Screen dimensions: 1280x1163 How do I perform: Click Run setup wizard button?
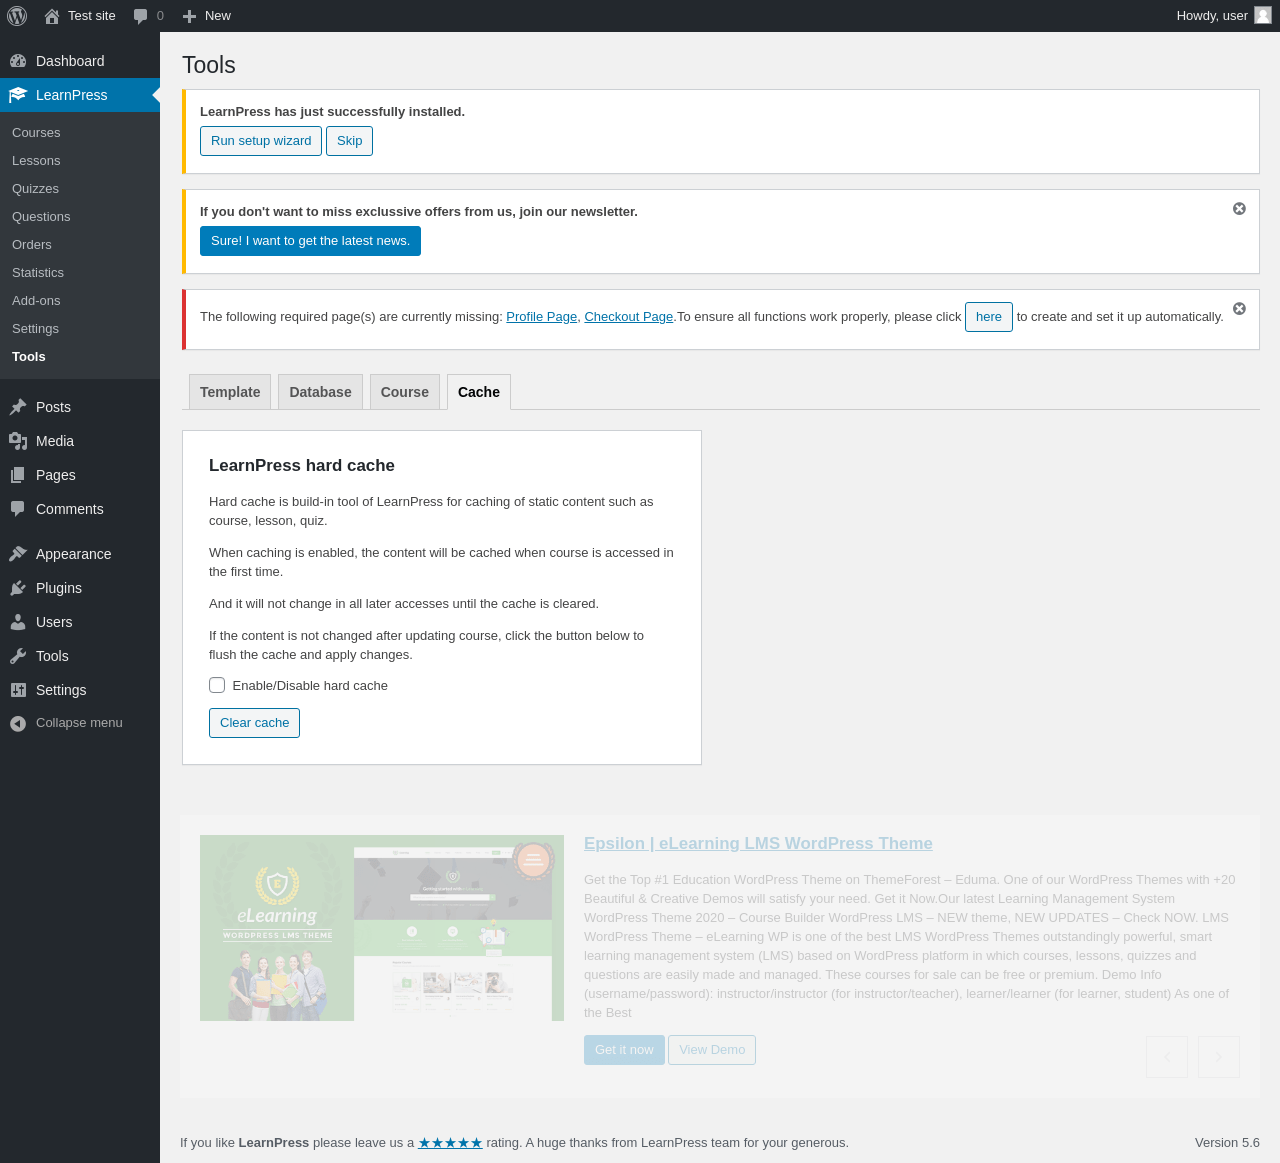(261, 141)
